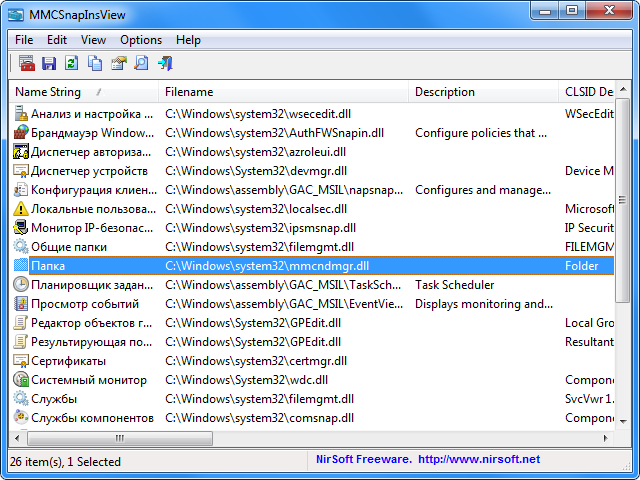Click icon of Монитор IP-безопас... row
Screen dimensions: 640x480
click(21, 227)
